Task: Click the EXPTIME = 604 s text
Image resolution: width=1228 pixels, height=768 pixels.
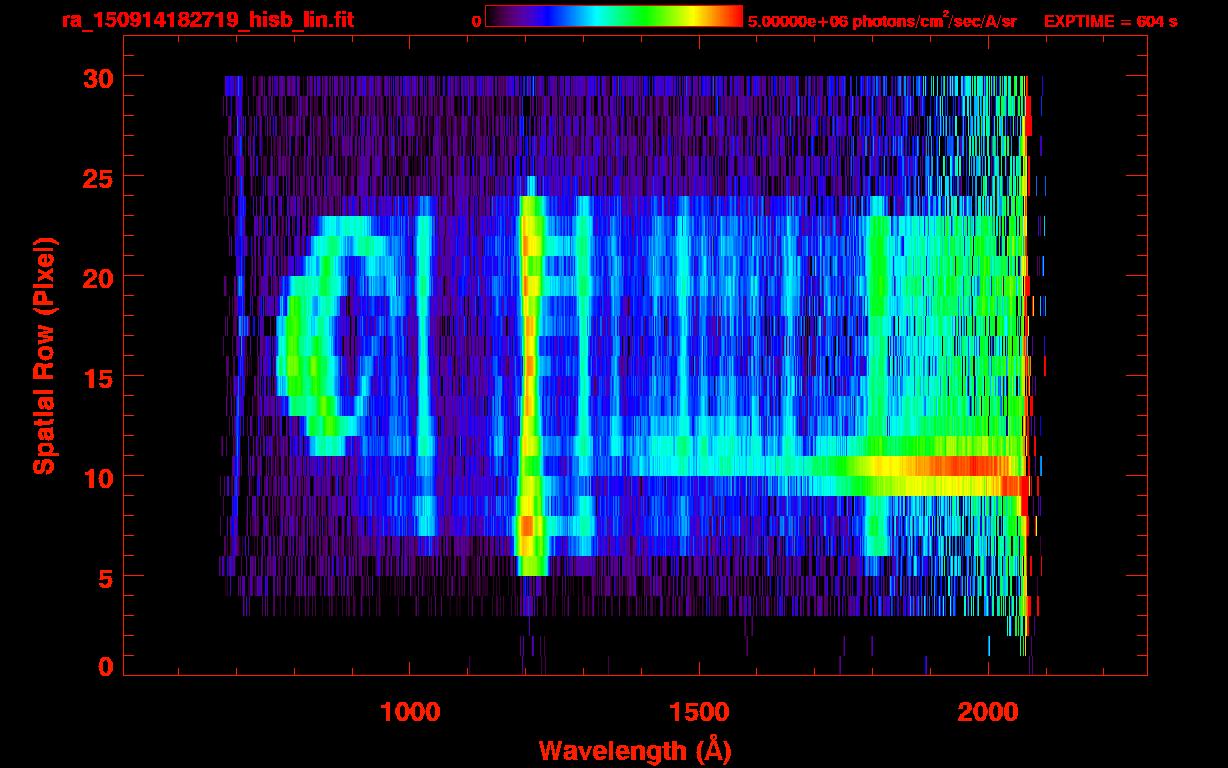Action: [1110, 21]
